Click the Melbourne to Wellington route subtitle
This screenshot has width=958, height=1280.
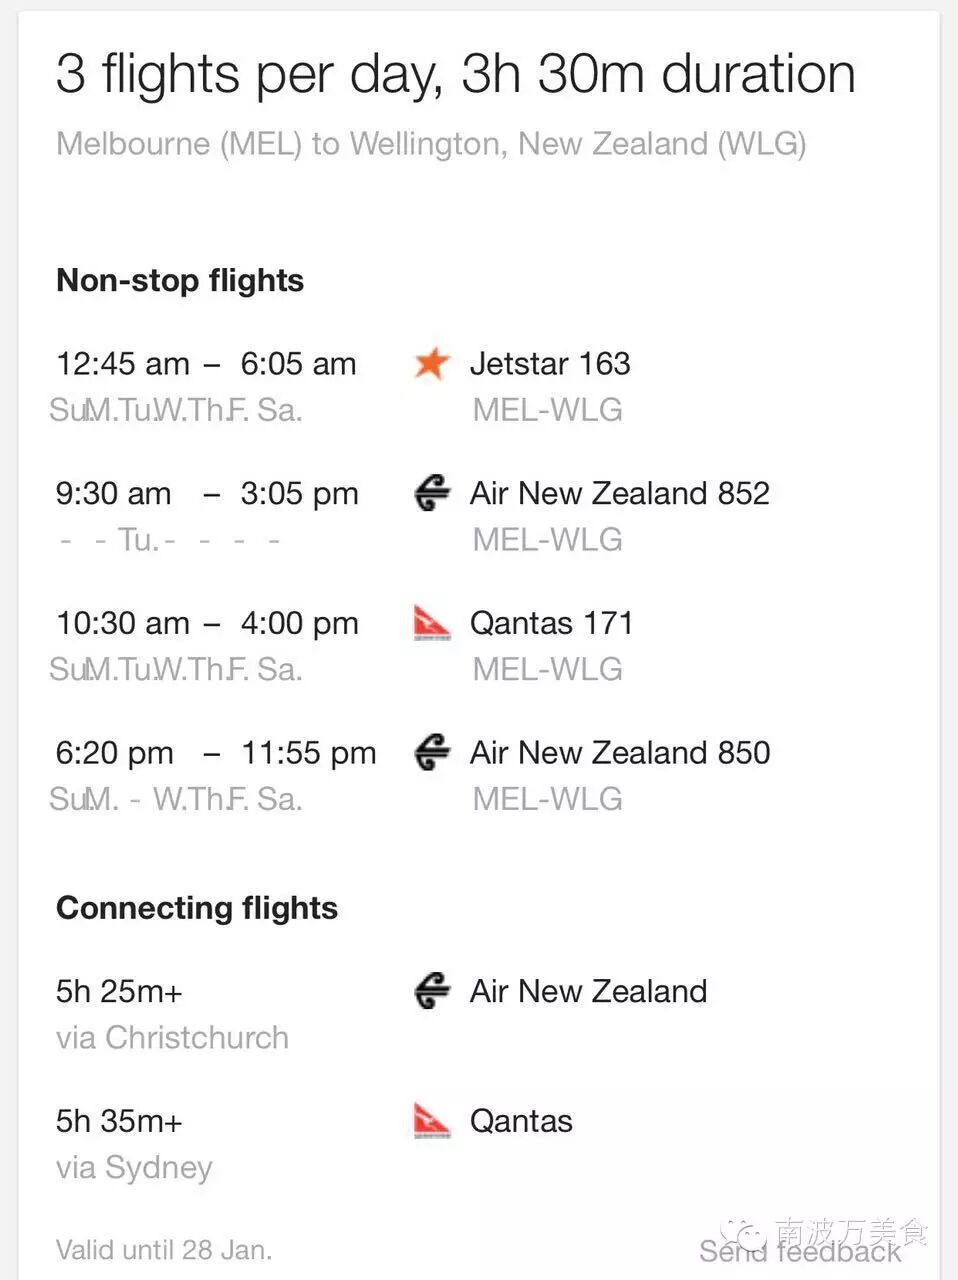pyautogui.click(x=431, y=144)
